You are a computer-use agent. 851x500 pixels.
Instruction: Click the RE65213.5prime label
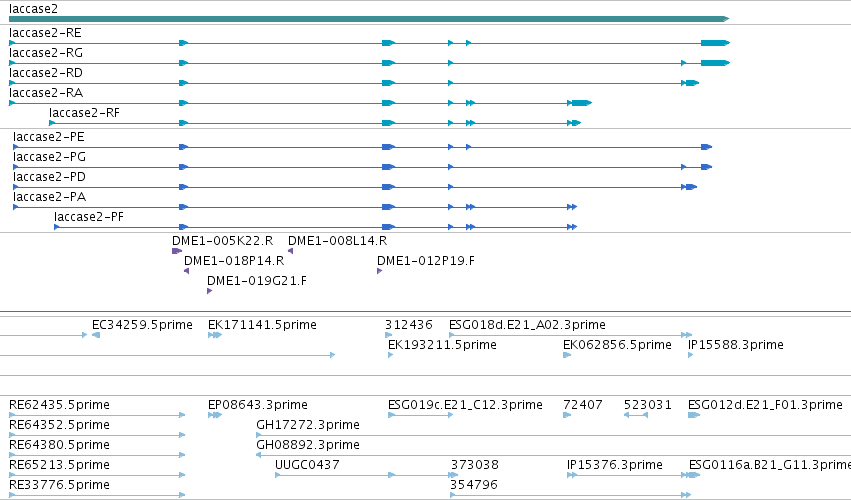click(59, 465)
